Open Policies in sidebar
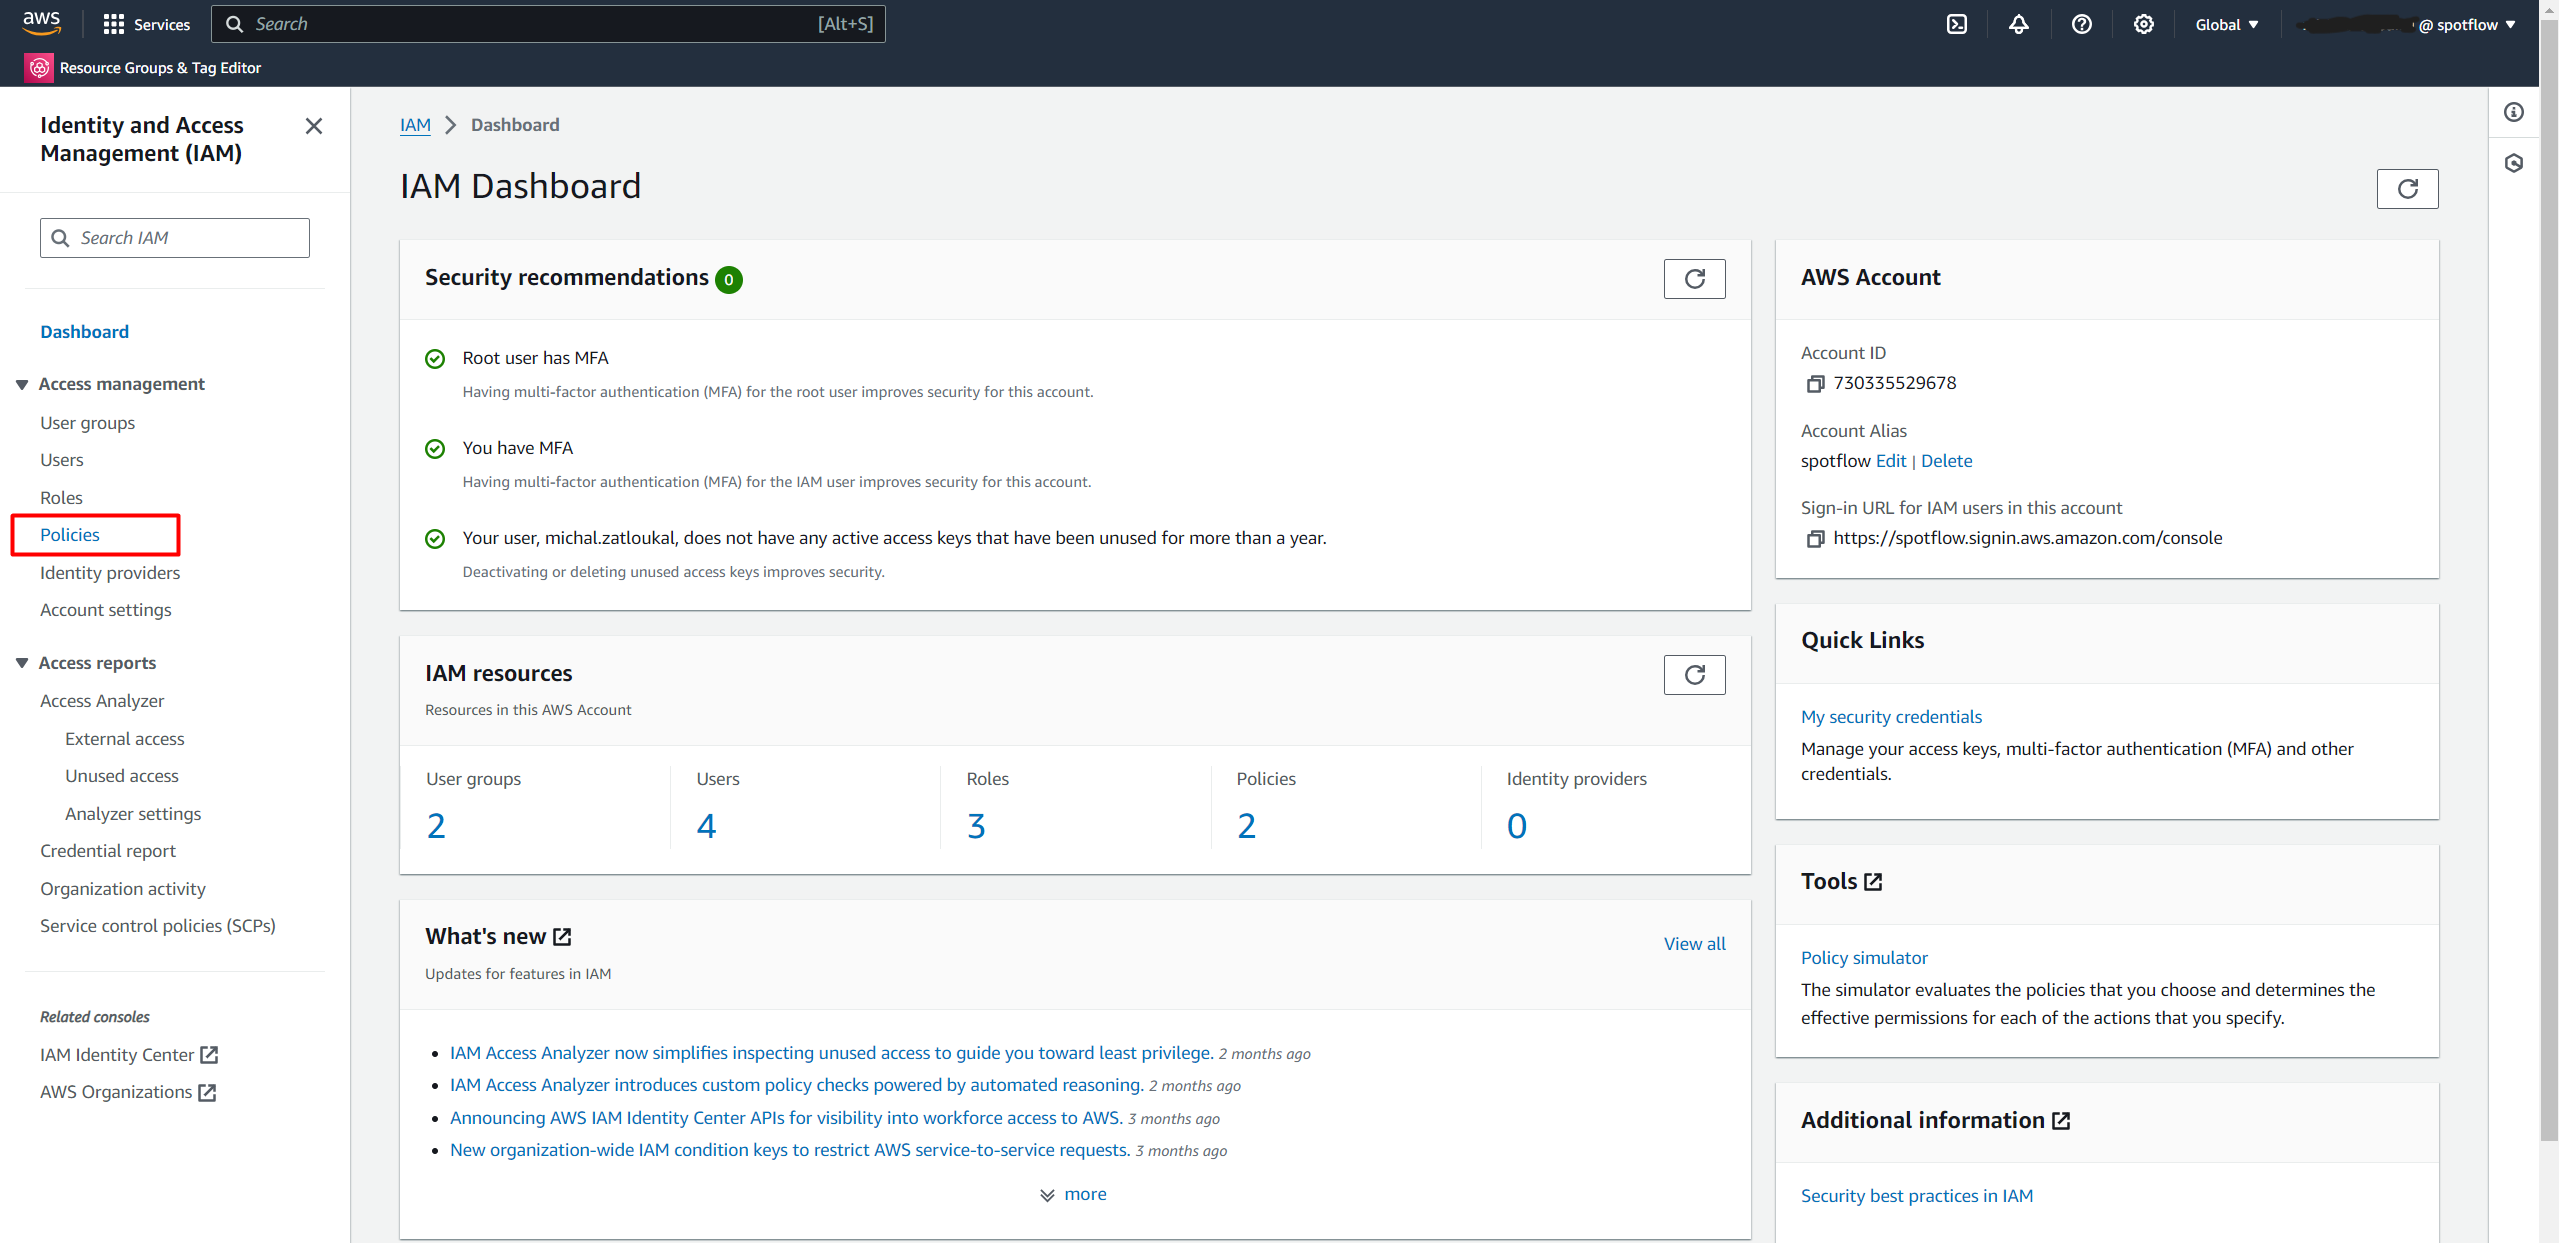The height and width of the screenshot is (1243, 2559). (70, 535)
